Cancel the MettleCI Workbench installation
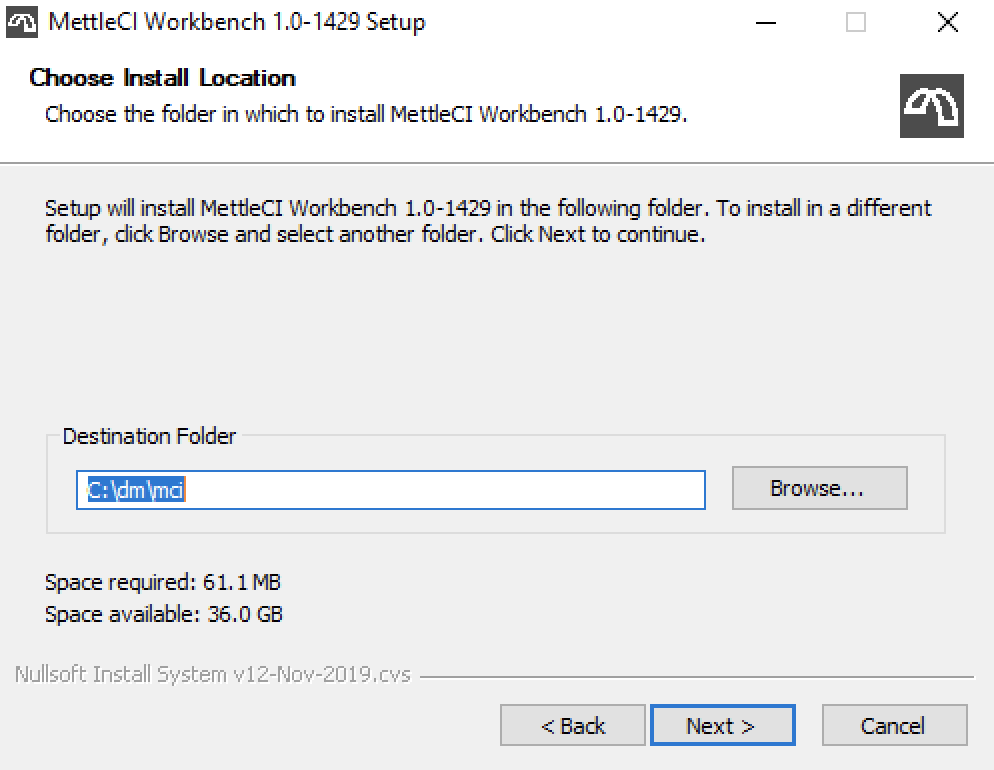 [x=894, y=725]
